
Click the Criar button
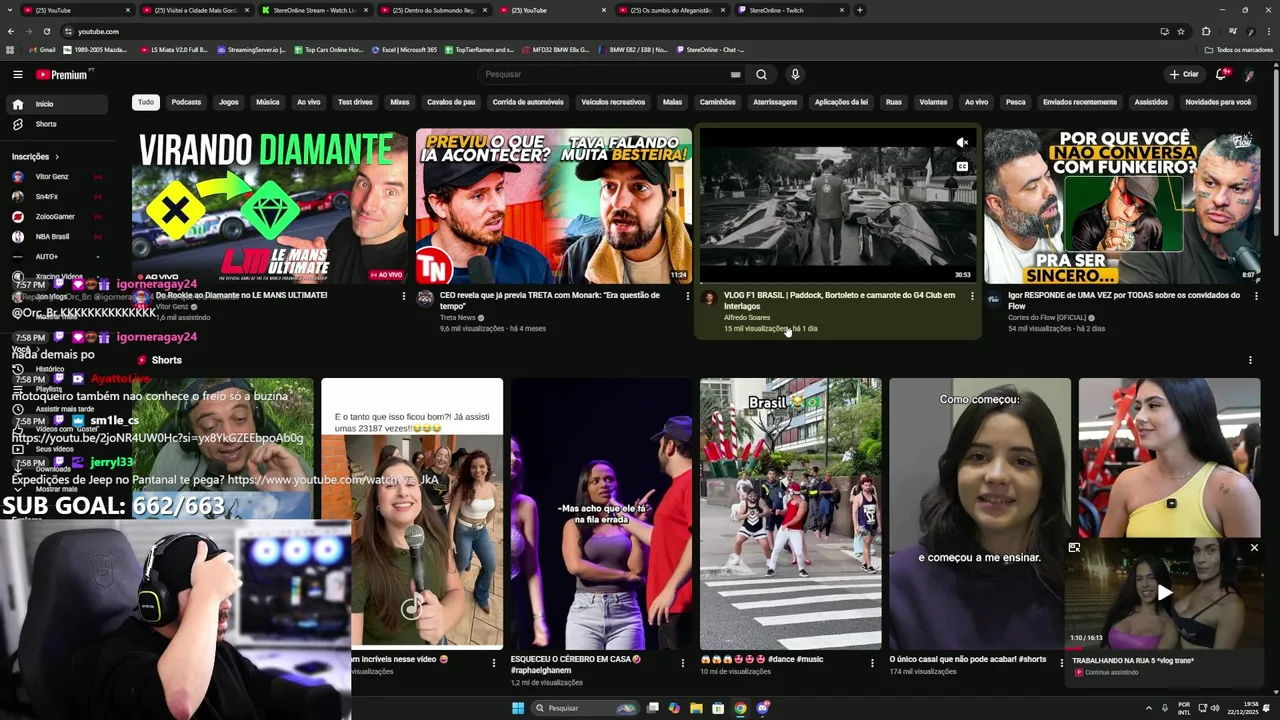(1184, 74)
